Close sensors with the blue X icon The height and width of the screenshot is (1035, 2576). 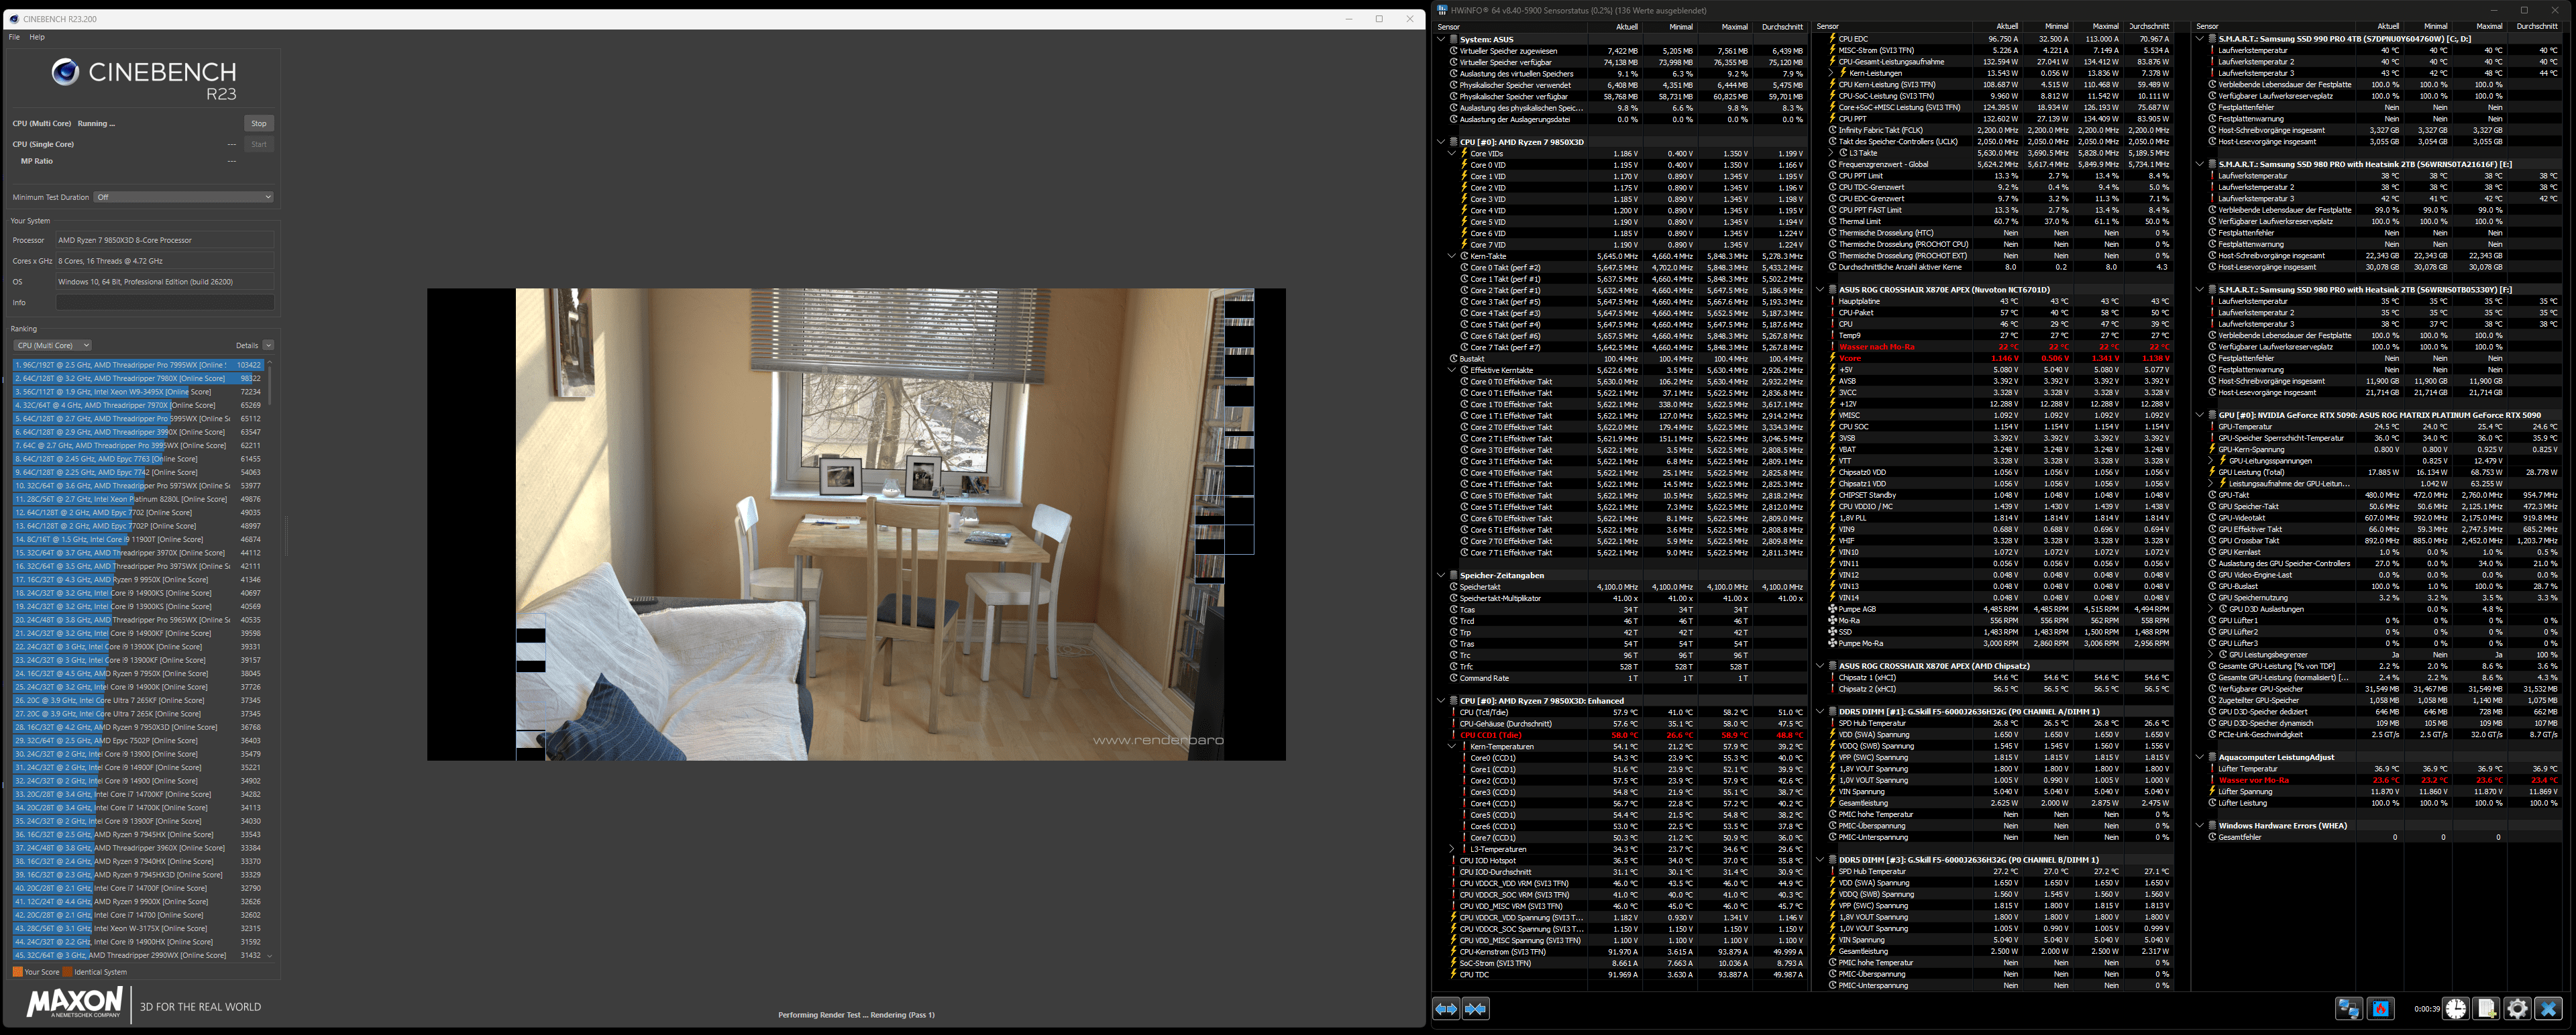[2548, 1009]
